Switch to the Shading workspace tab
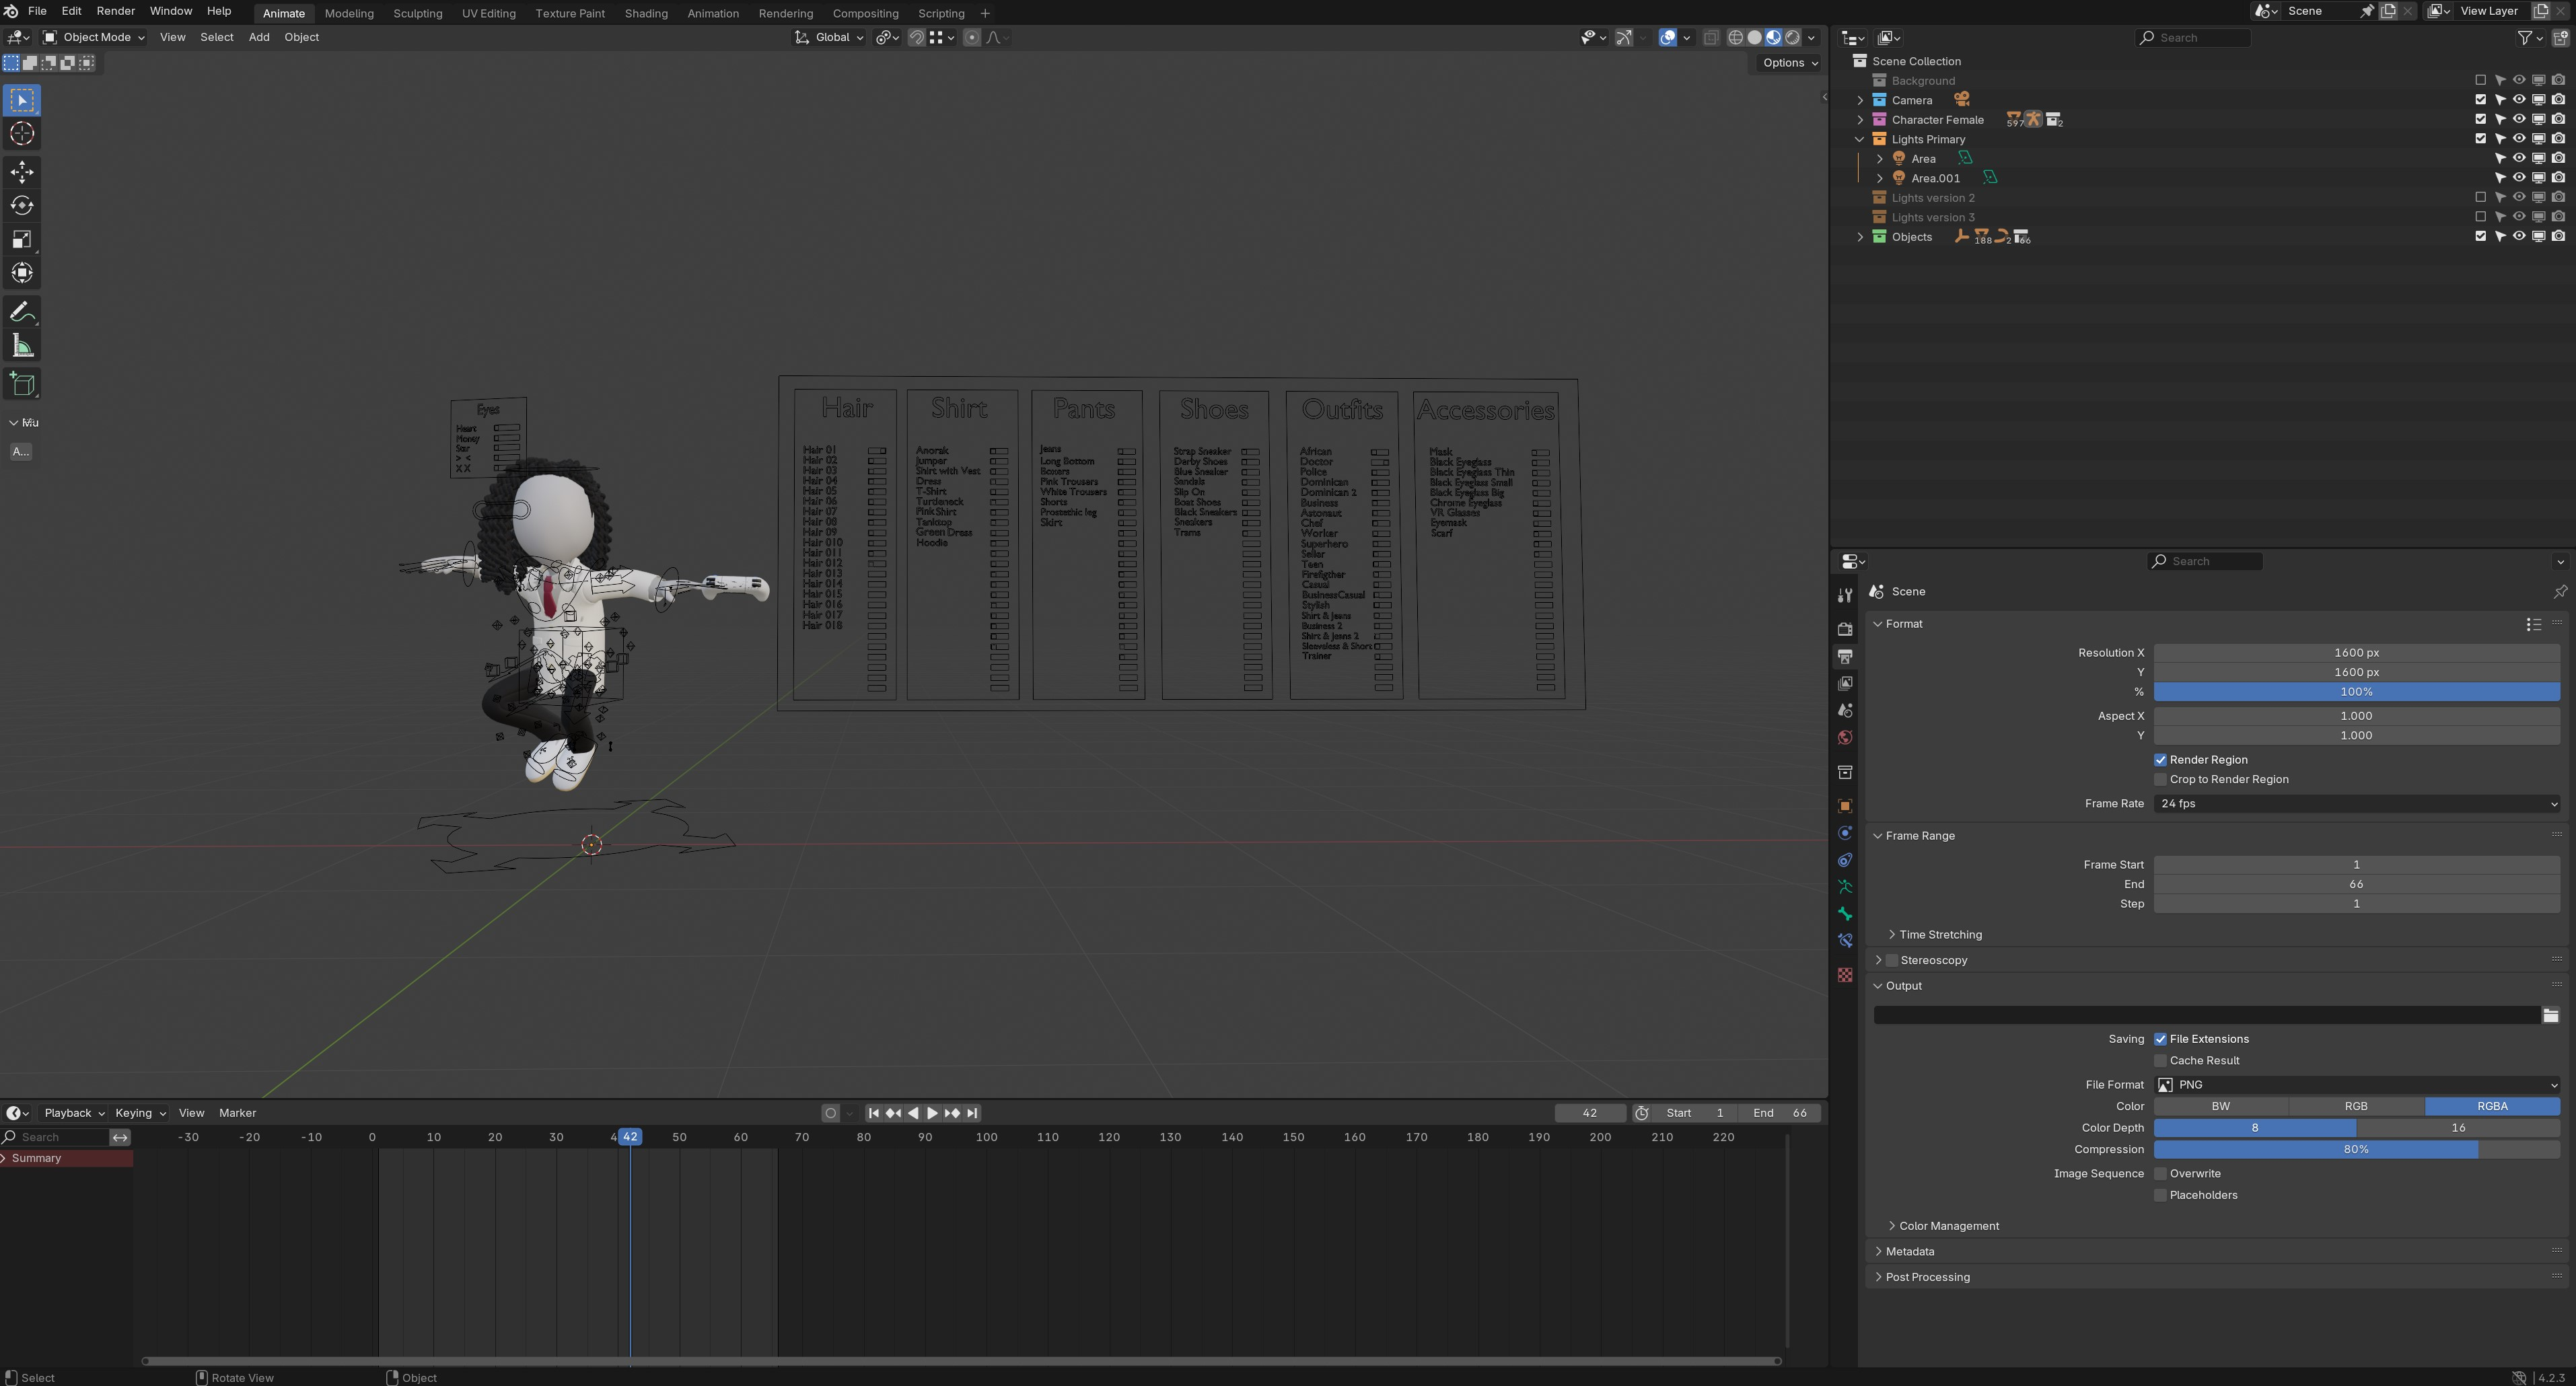 coord(646,13)
